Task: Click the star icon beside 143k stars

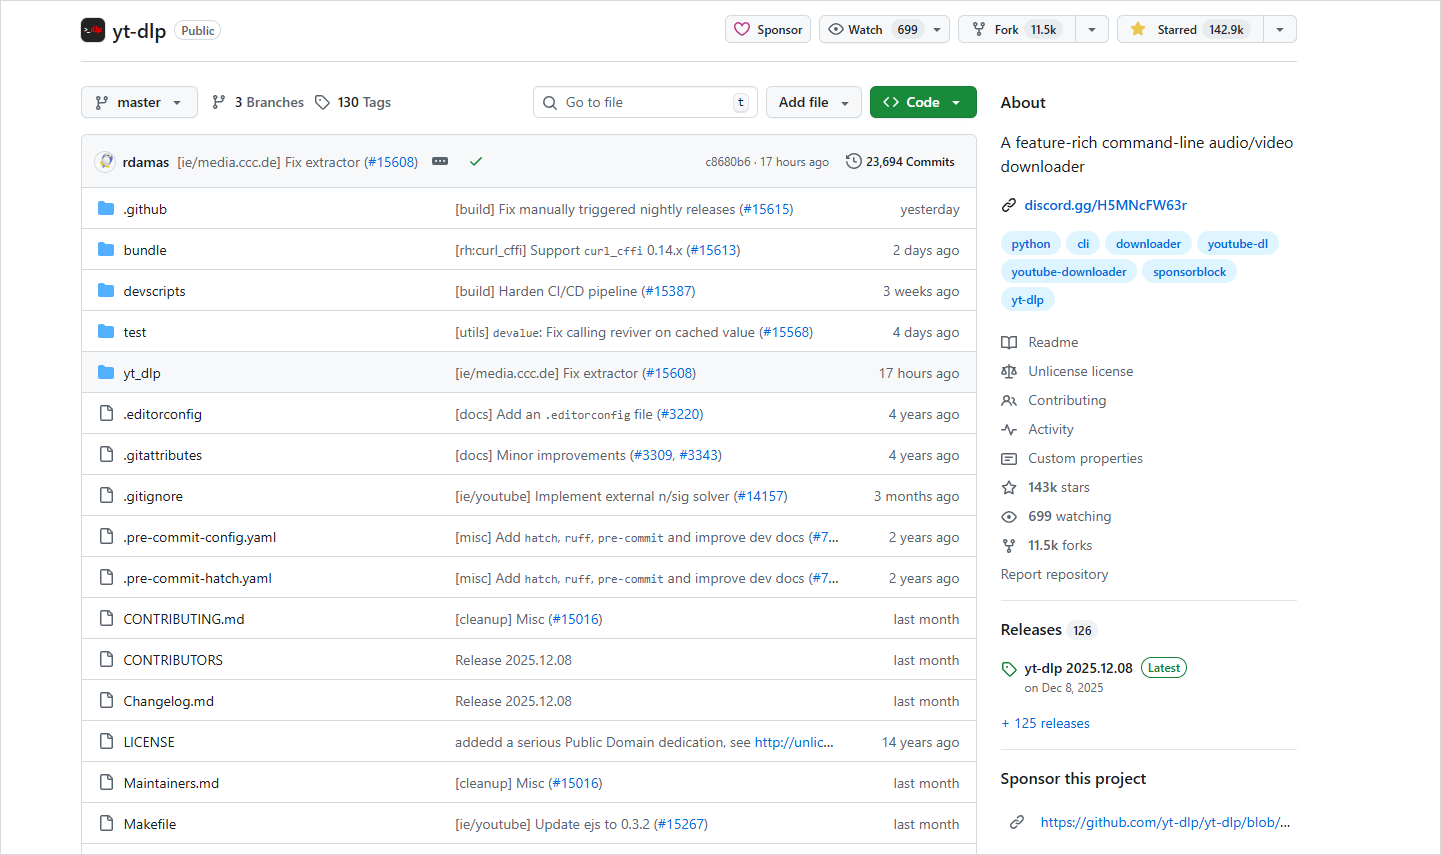Action: tap(1009, 487)
